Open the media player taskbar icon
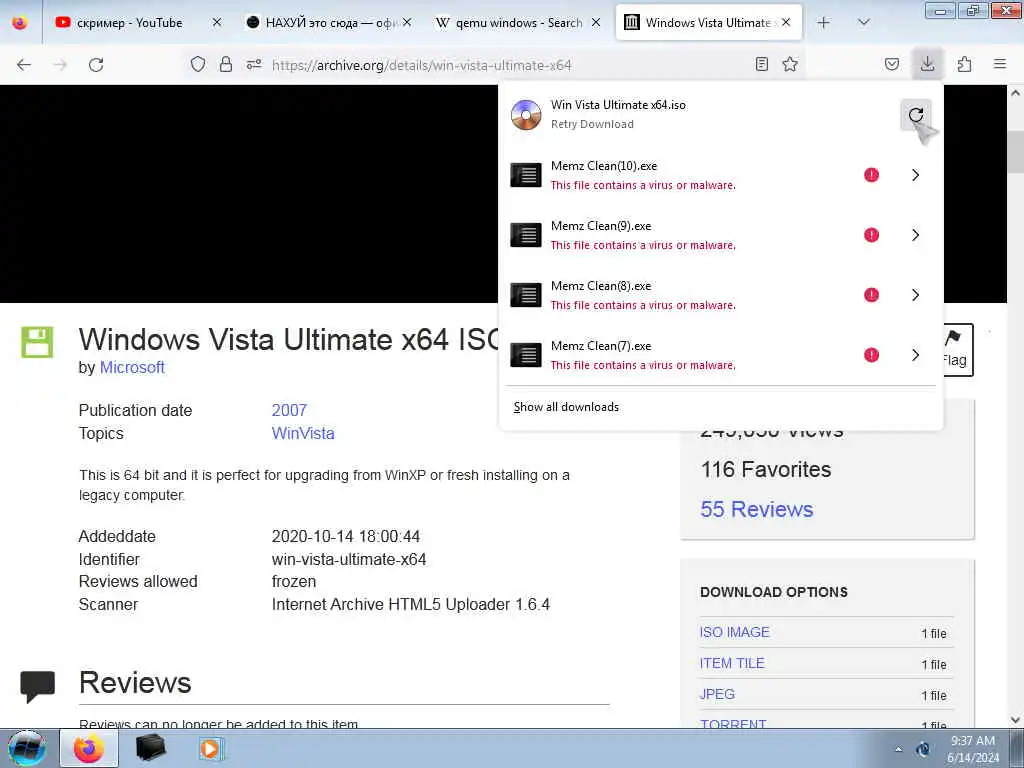 click(210, 748)
